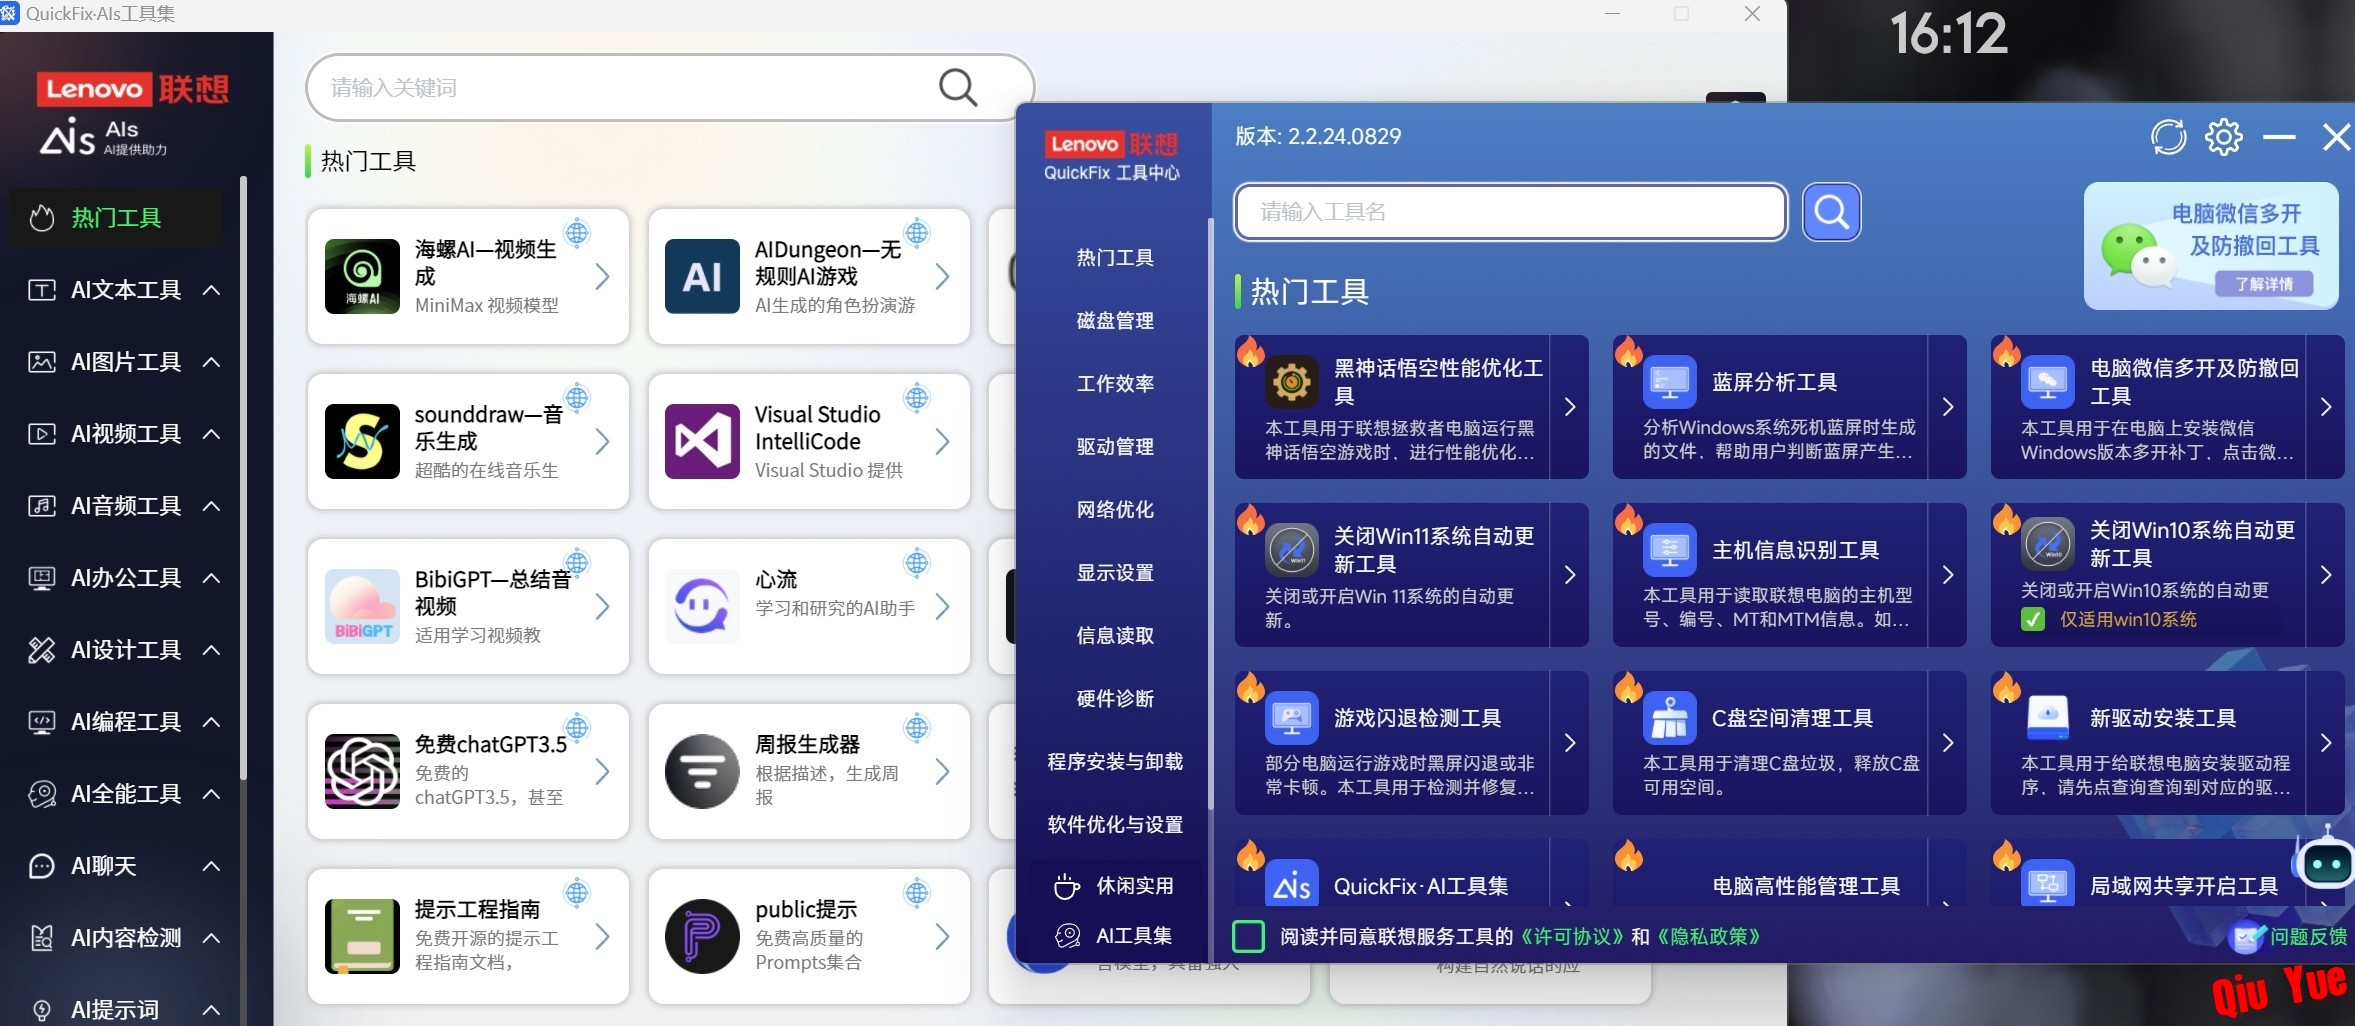Click web globe badge on 海螺AI card

pos(577,233)
